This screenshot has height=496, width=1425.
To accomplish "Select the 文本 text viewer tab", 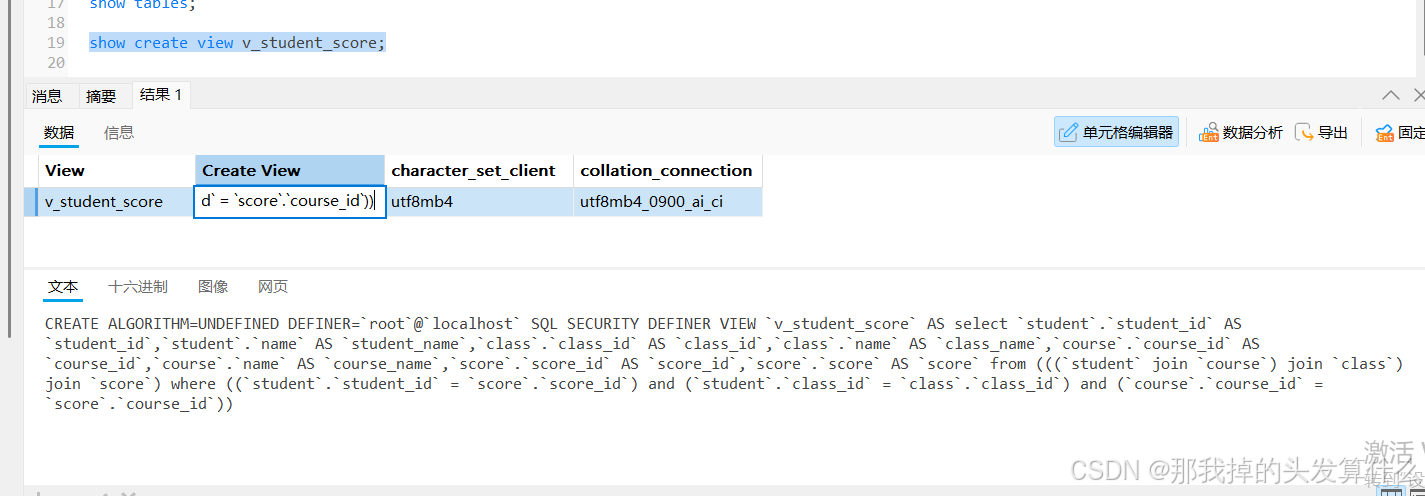I will [x=63, y=287].
